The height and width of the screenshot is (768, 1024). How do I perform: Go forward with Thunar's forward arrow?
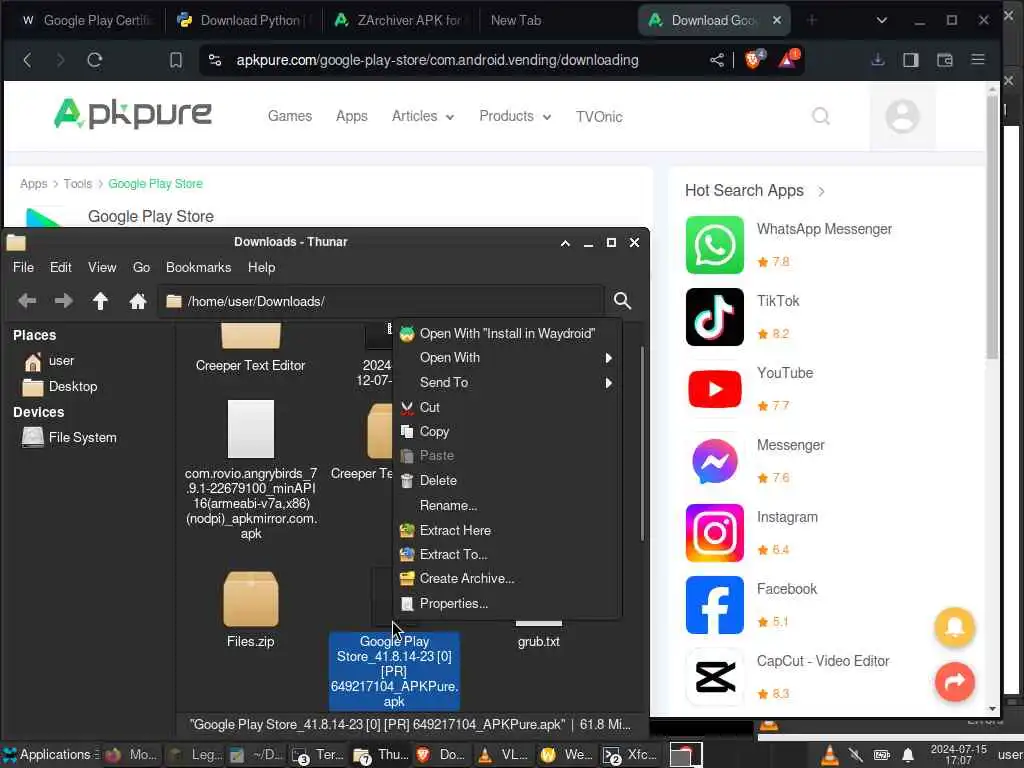coord(63,301)
